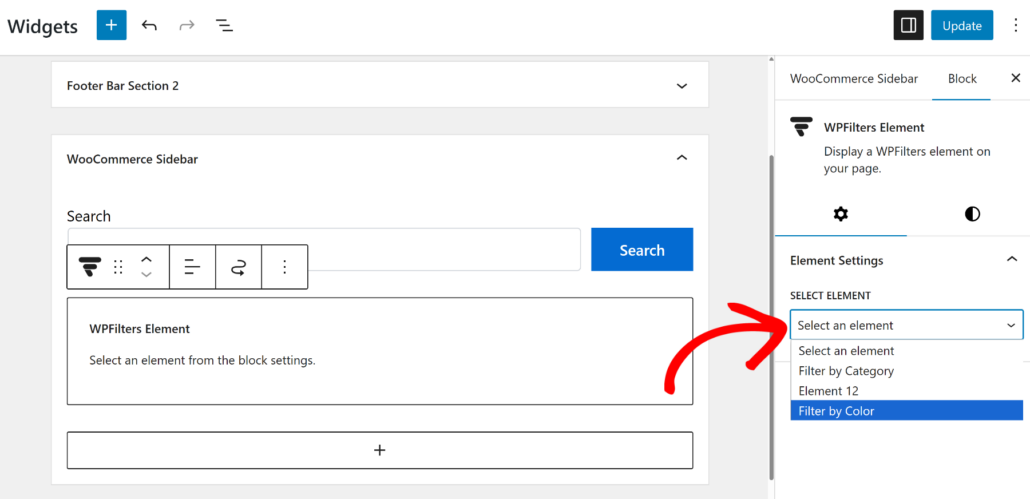Click the WPFilters block type icon in toolbar

(x=90, y=267)
